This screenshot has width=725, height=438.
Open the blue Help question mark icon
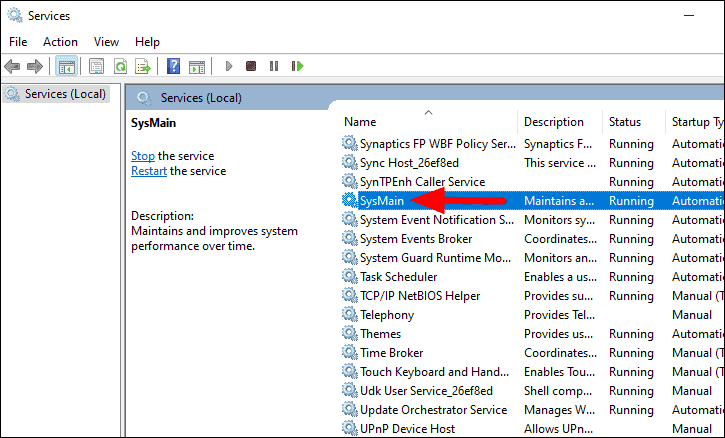point(173,66)
